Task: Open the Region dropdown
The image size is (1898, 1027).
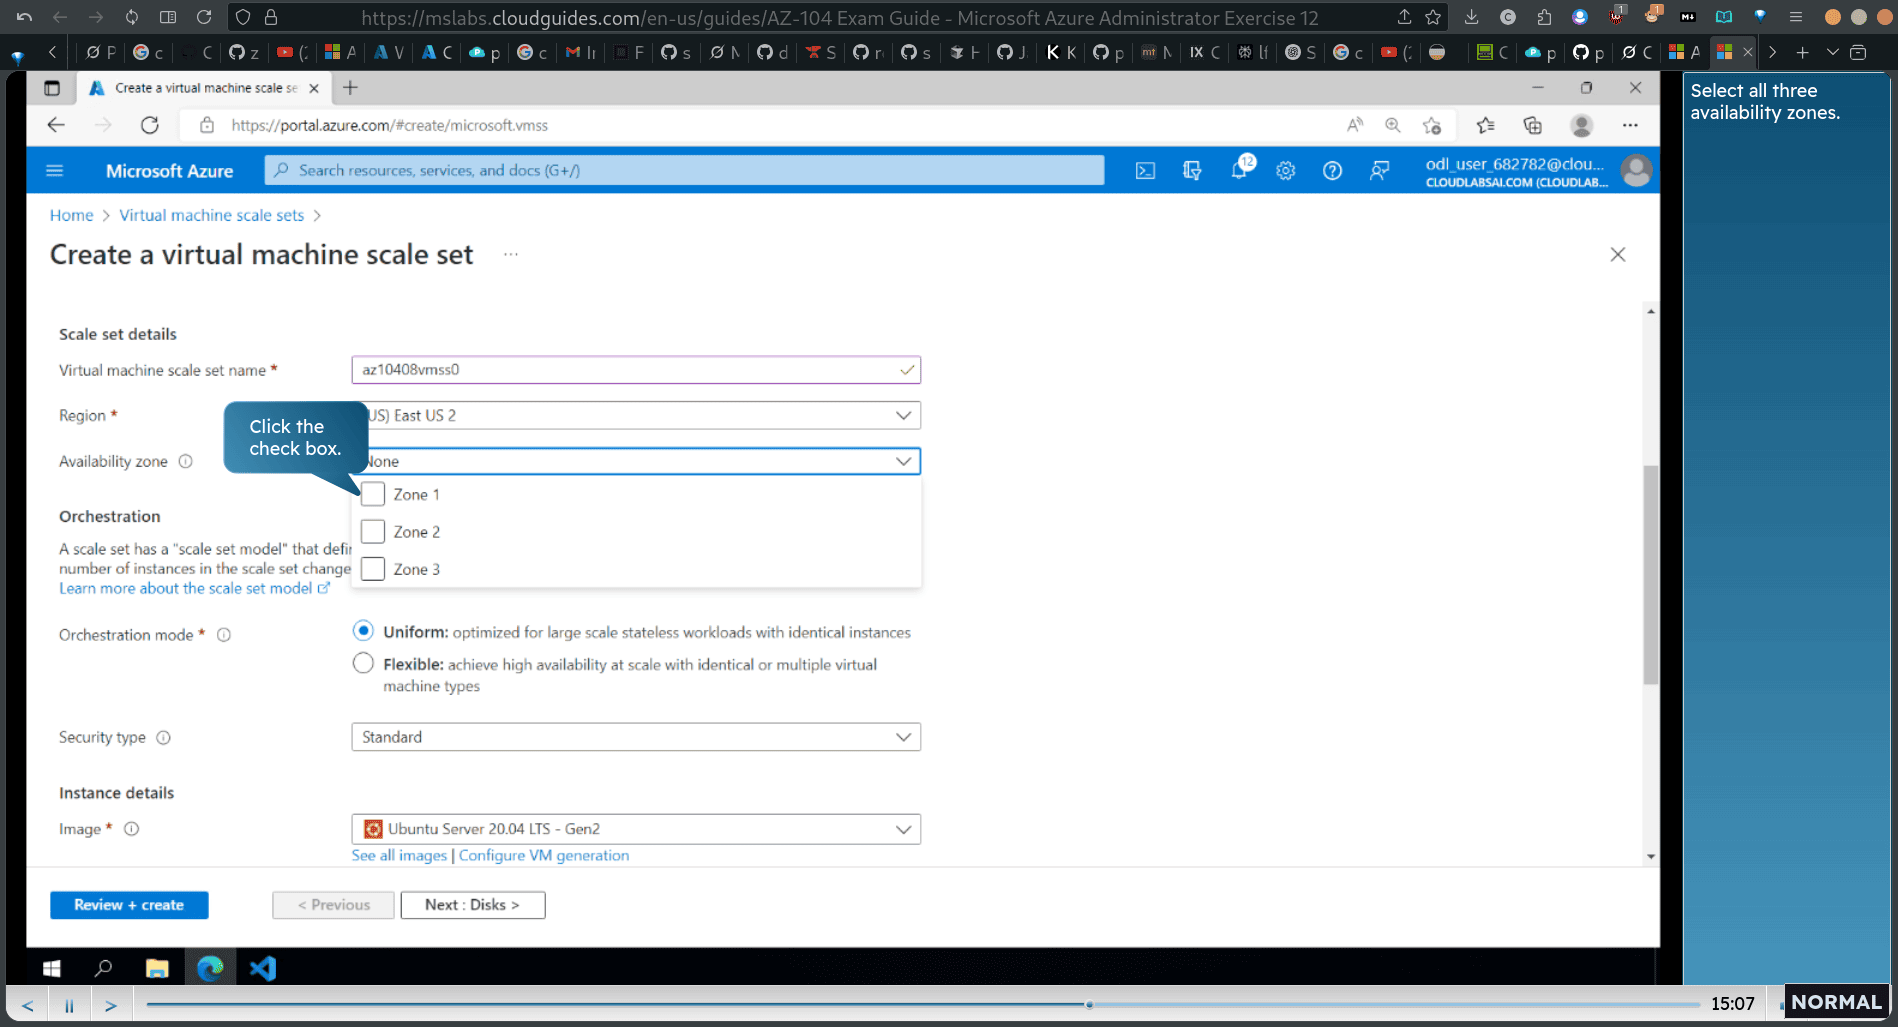Action: pos(636,415)
